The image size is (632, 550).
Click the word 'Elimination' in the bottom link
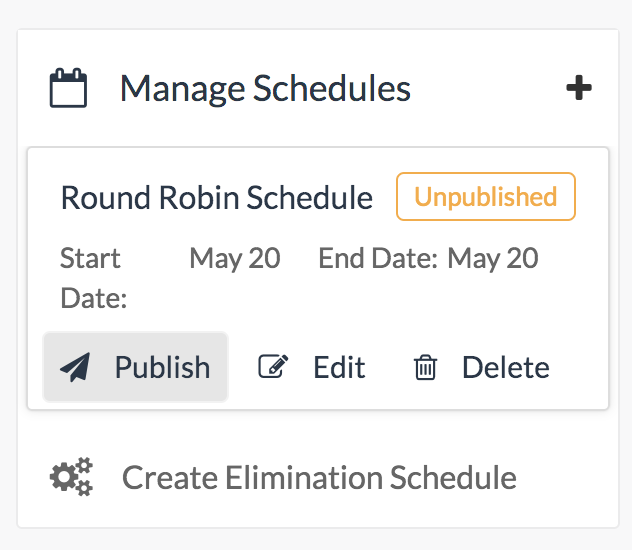click(286, 477)
